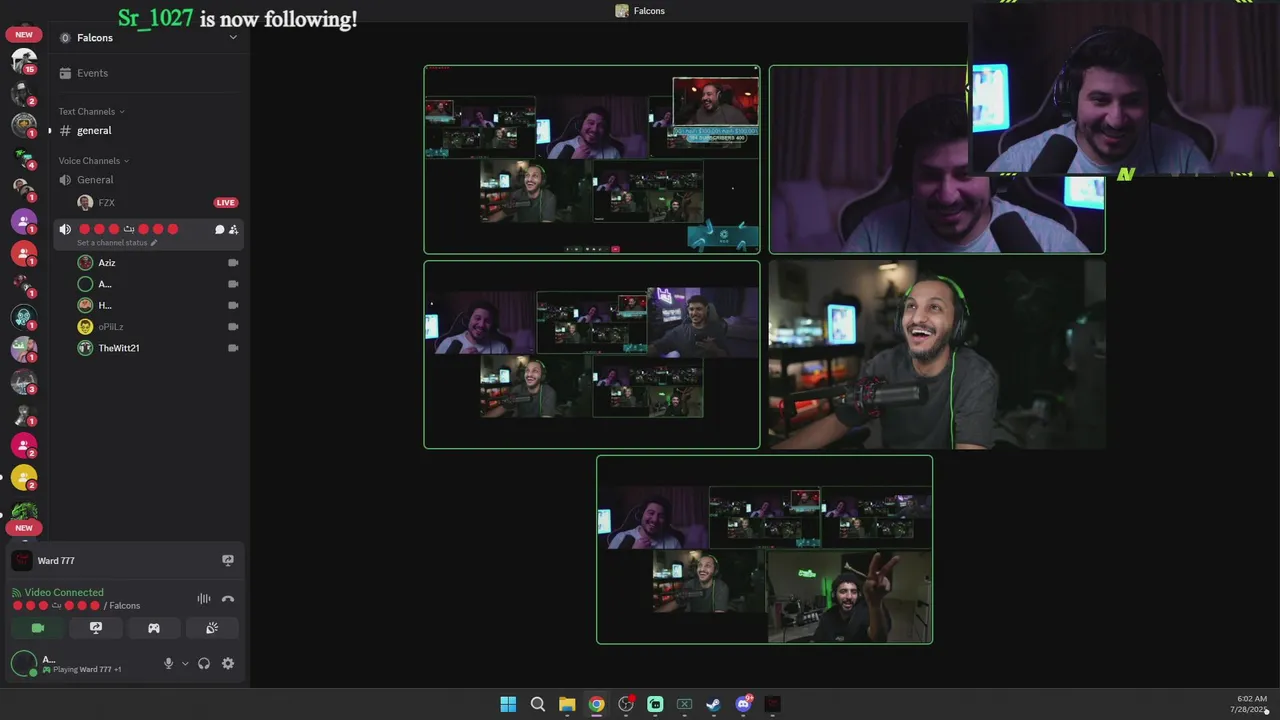Screen dimensions: 1280x720
Task: Click the Video Connected status
Action: pos(64,592)
